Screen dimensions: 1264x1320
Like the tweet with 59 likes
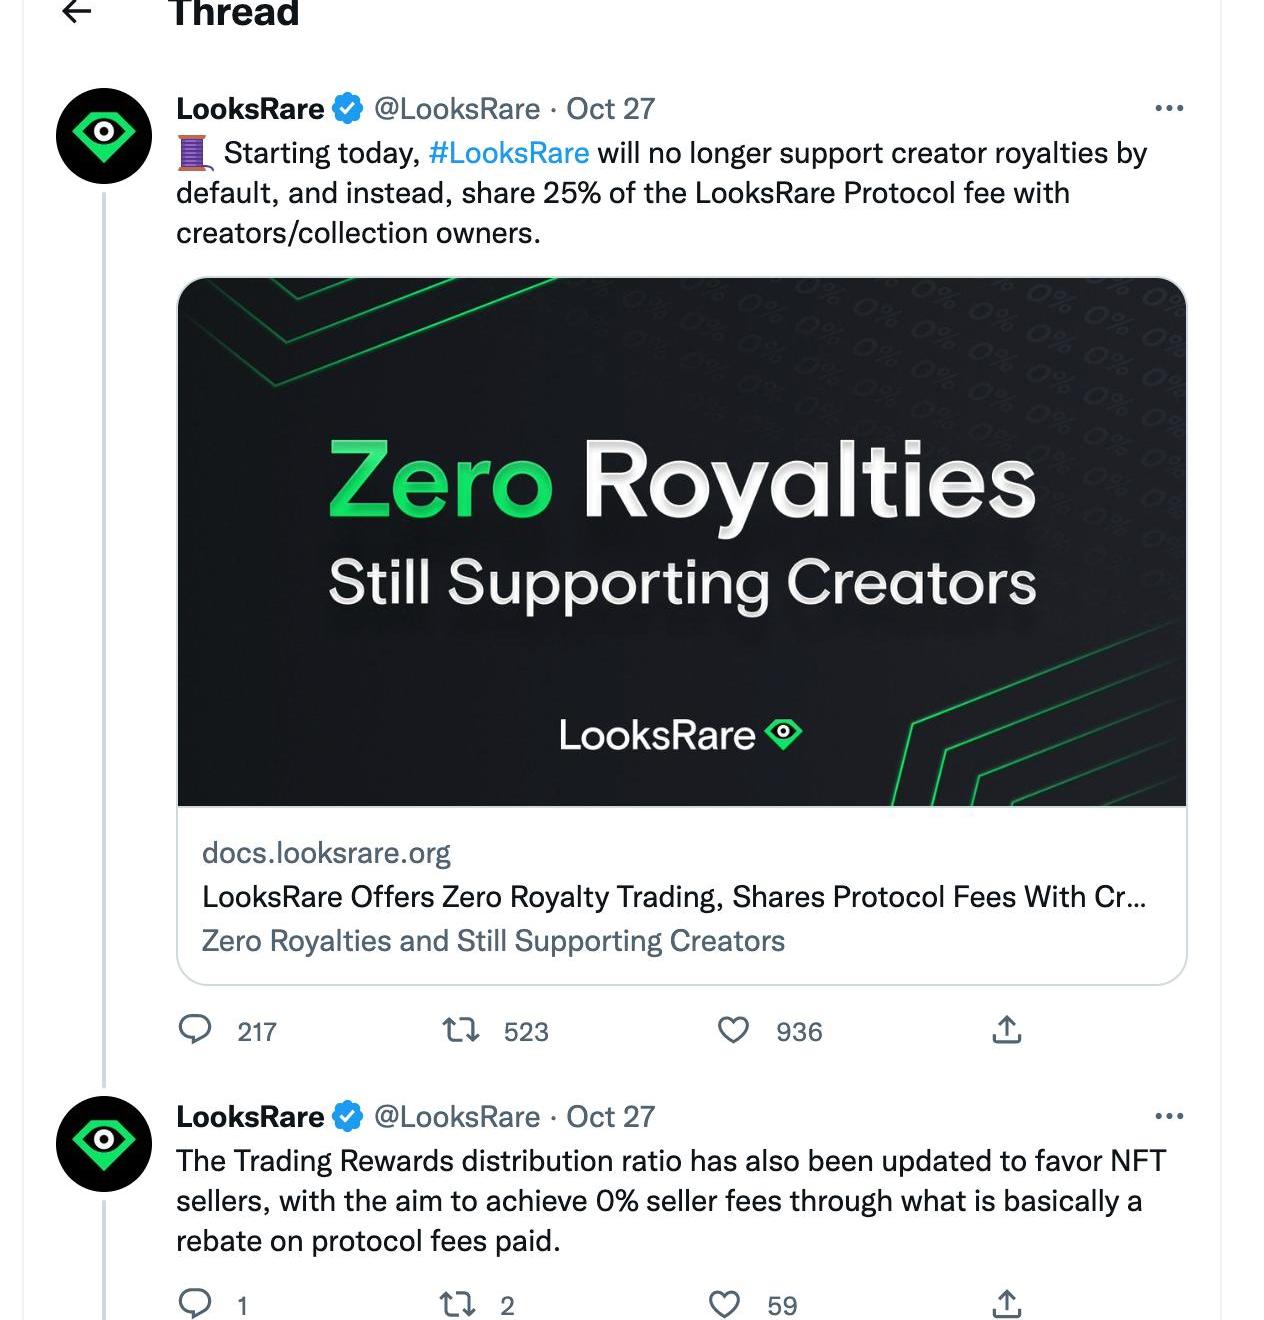coord(724,1303)
